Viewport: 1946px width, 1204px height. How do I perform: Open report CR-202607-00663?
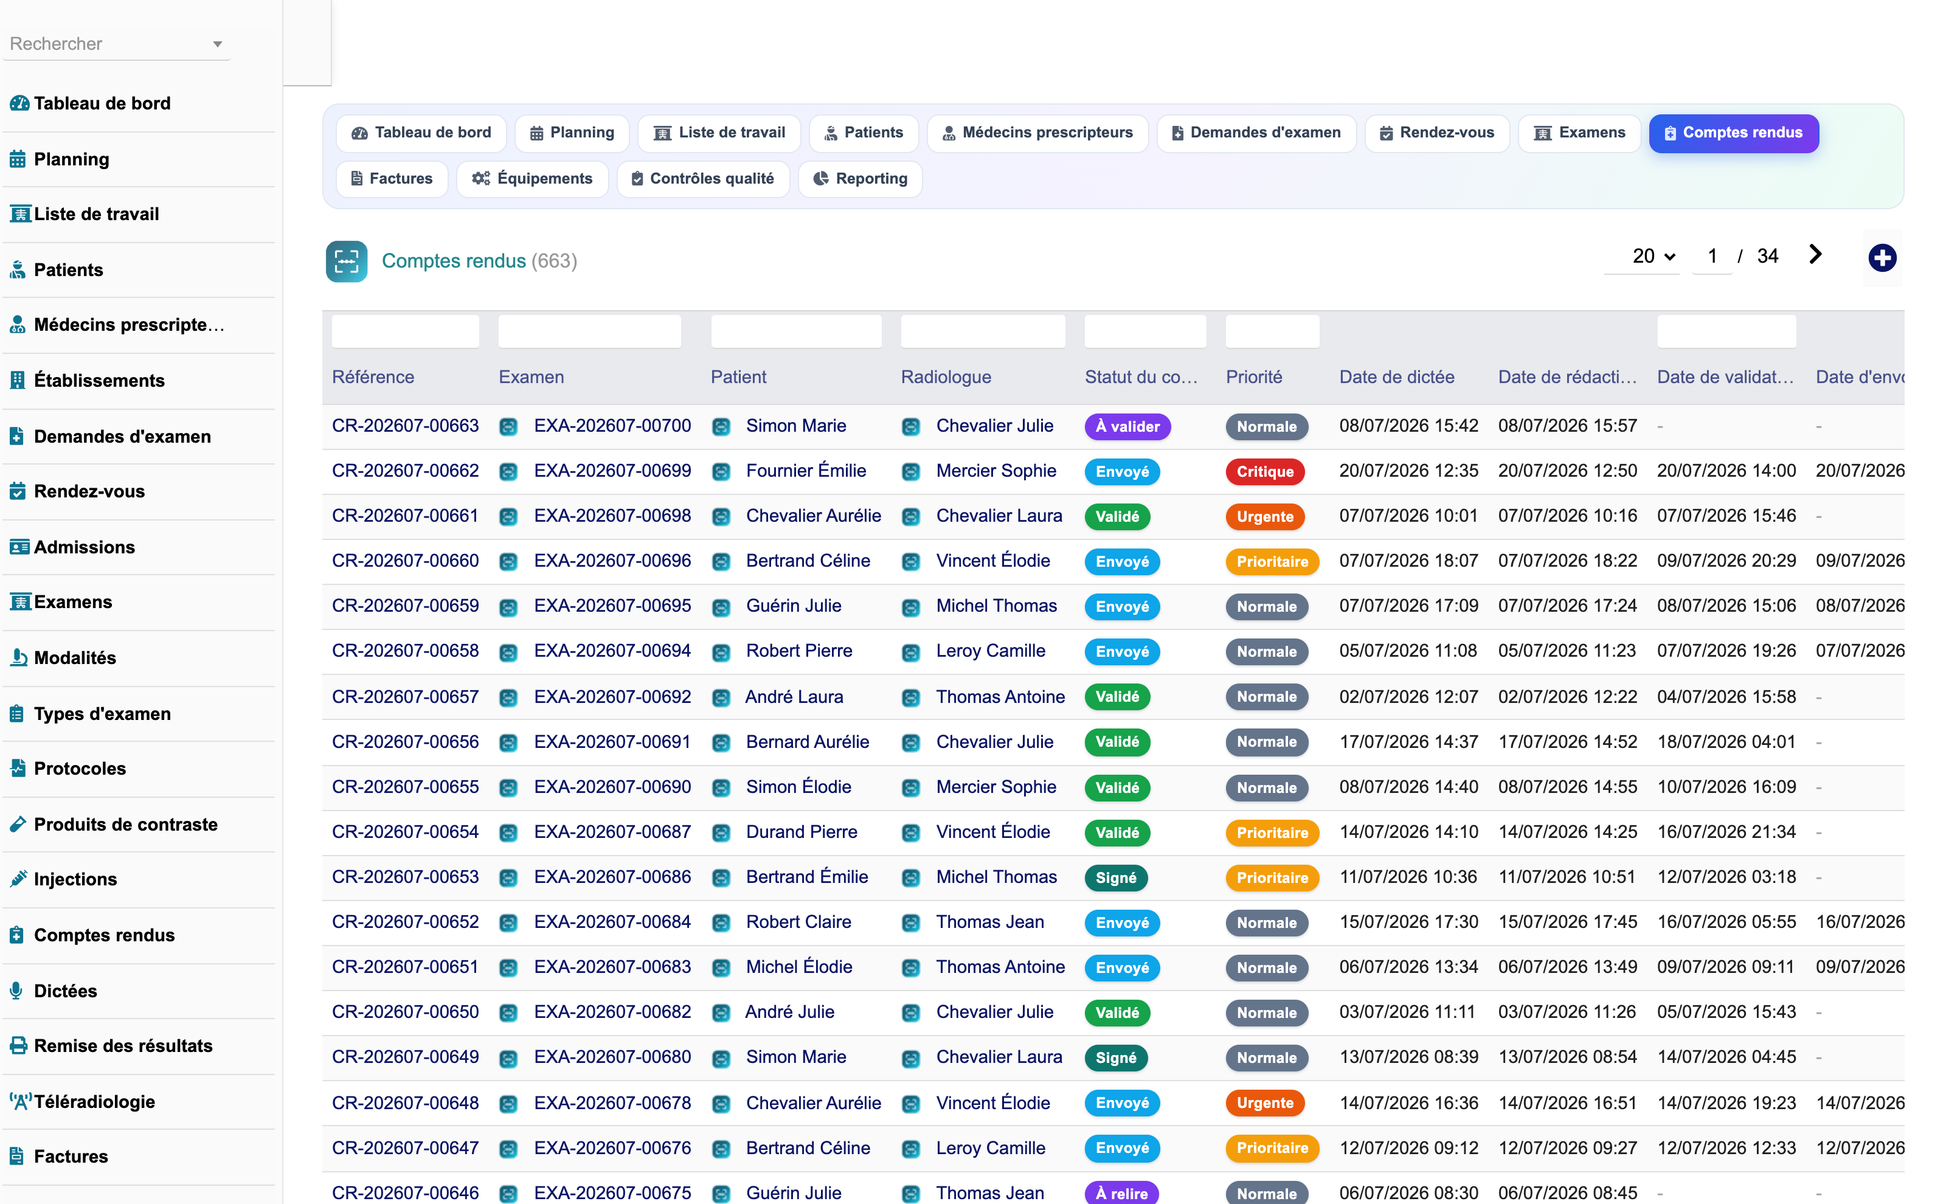point(405,426)
